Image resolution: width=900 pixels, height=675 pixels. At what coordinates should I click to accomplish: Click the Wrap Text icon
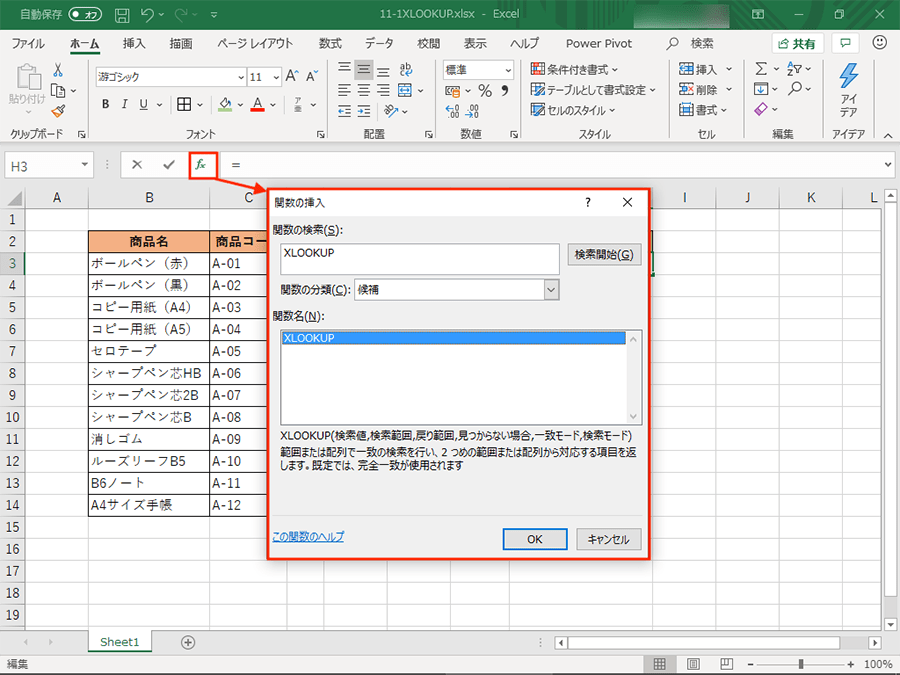(x=405, y=69)
